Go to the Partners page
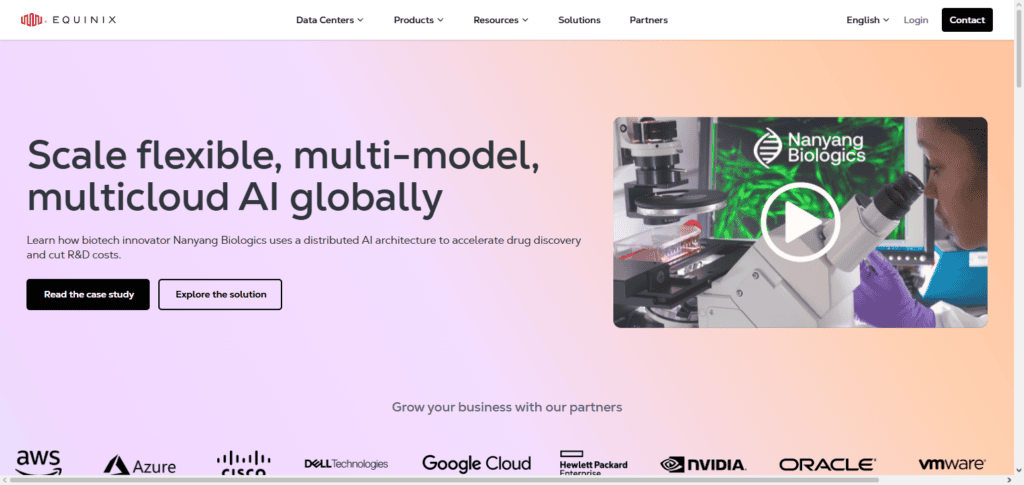This screenshot has width=1024, height=485. pyautogui.click(x=648, y=20)
